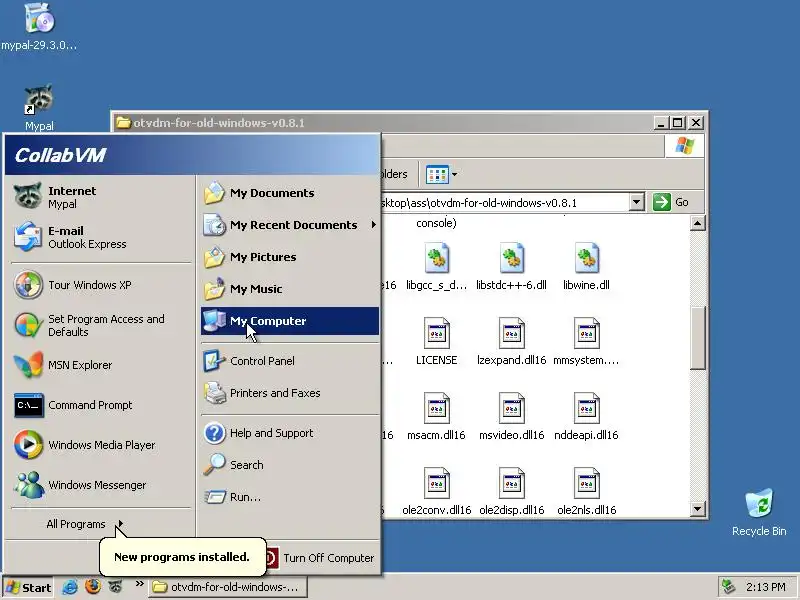Viewport: 800px width, 600px height.
Task: Launch Outlook Express E-mail entry
Action: pos(101,237)
